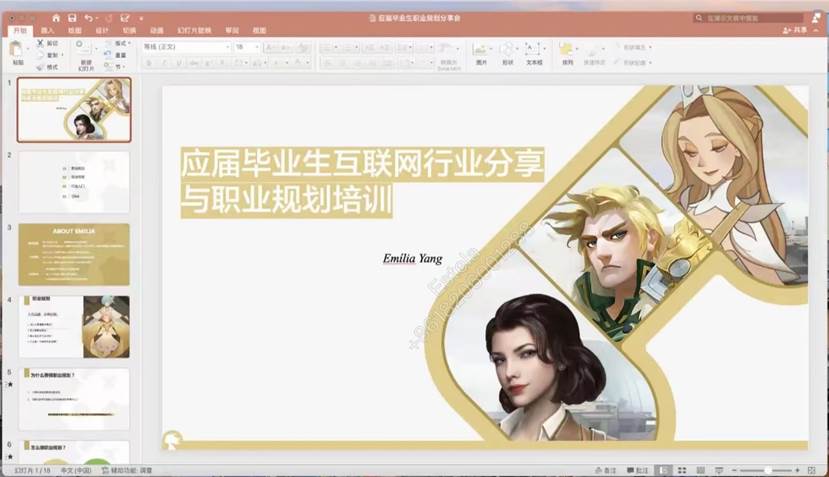Viewport: 829px width, 477px height.
Task: Click the Home icon in quick toolbar
Action: coord(56,18)
